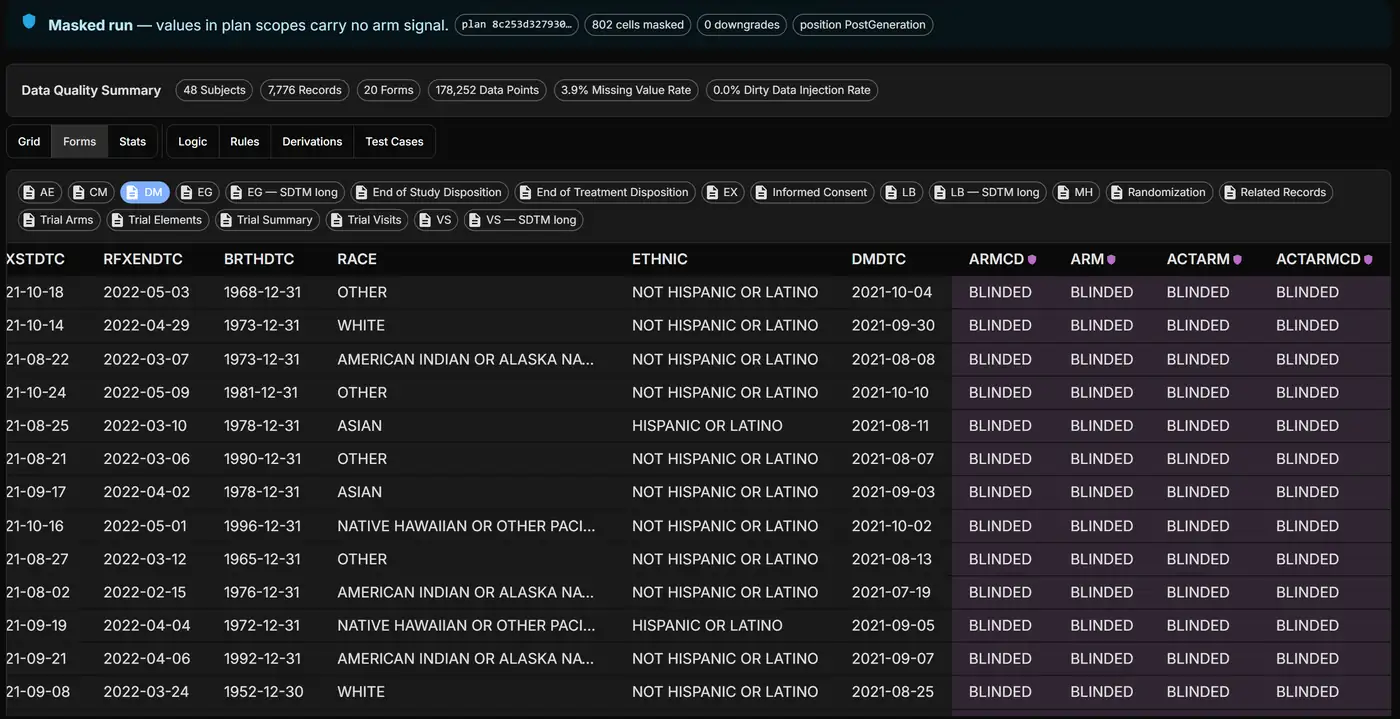The height and width of the screenshot is (719, 1400).
Task: Open End of Treatment Disposition form
Action: click(x=605, y=192)
